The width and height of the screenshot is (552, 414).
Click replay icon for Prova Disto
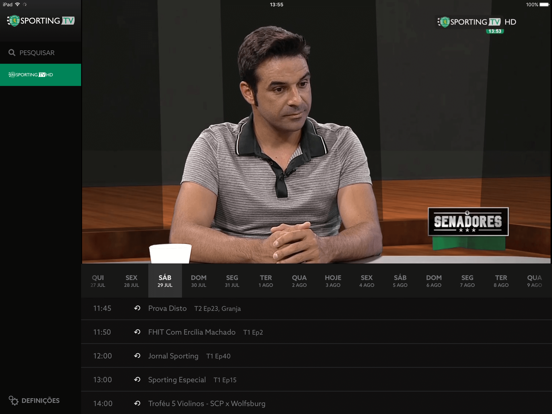(x=137, y=308)
